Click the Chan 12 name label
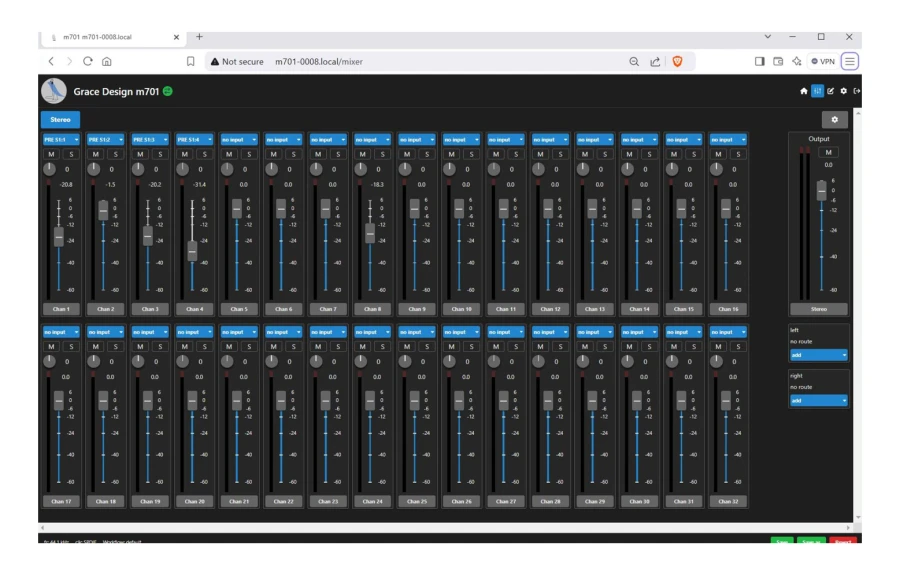This screenshot has width=900, height=575. pos(550,309)
